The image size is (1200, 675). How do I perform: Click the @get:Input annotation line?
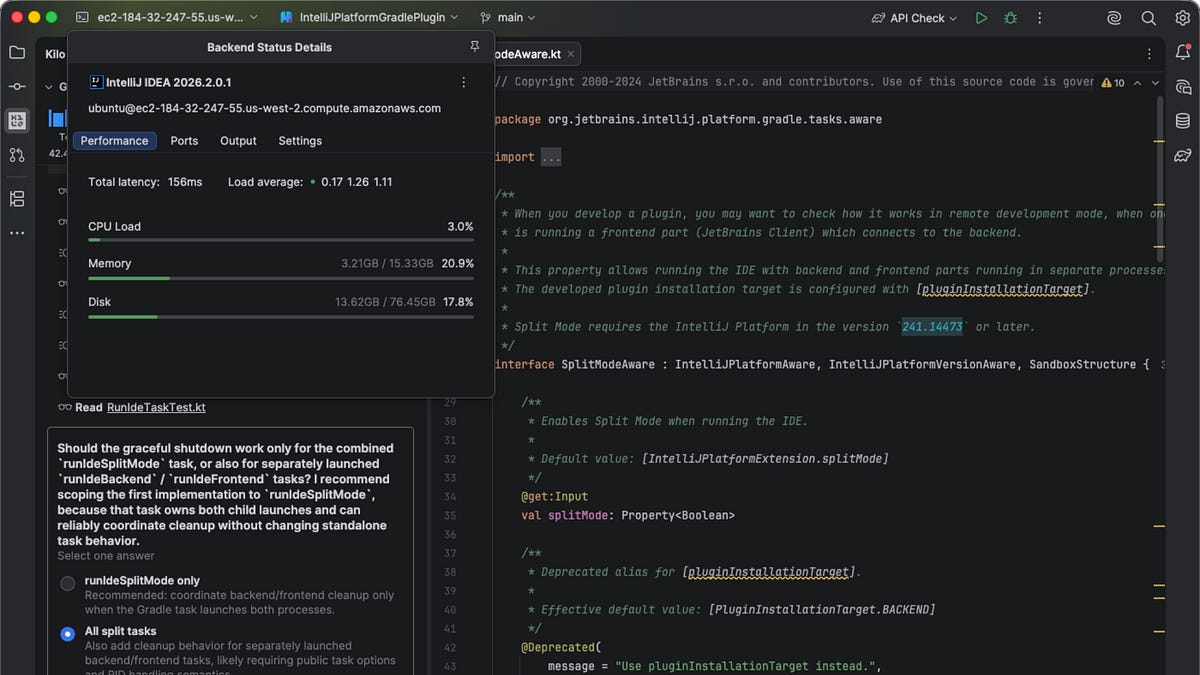pyautogui.click(x=554, y=496)
